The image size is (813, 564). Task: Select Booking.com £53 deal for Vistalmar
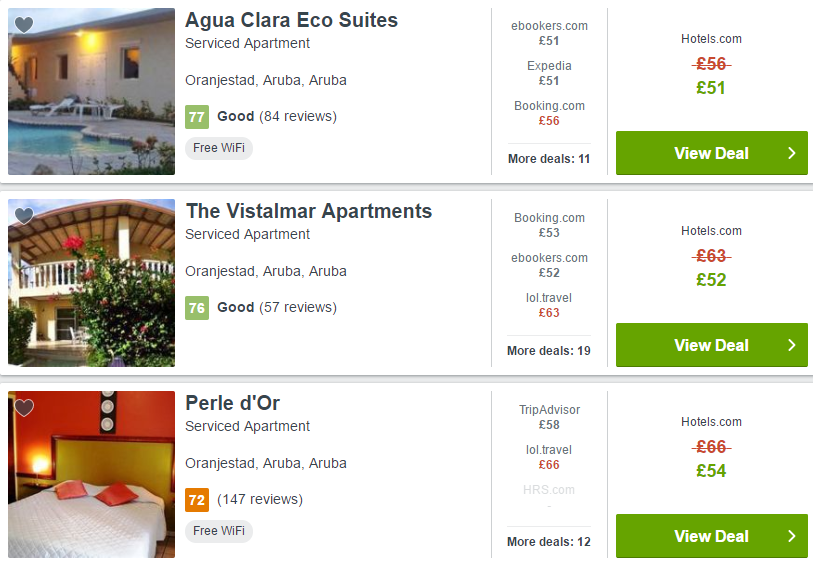click(x=549, y=225)
